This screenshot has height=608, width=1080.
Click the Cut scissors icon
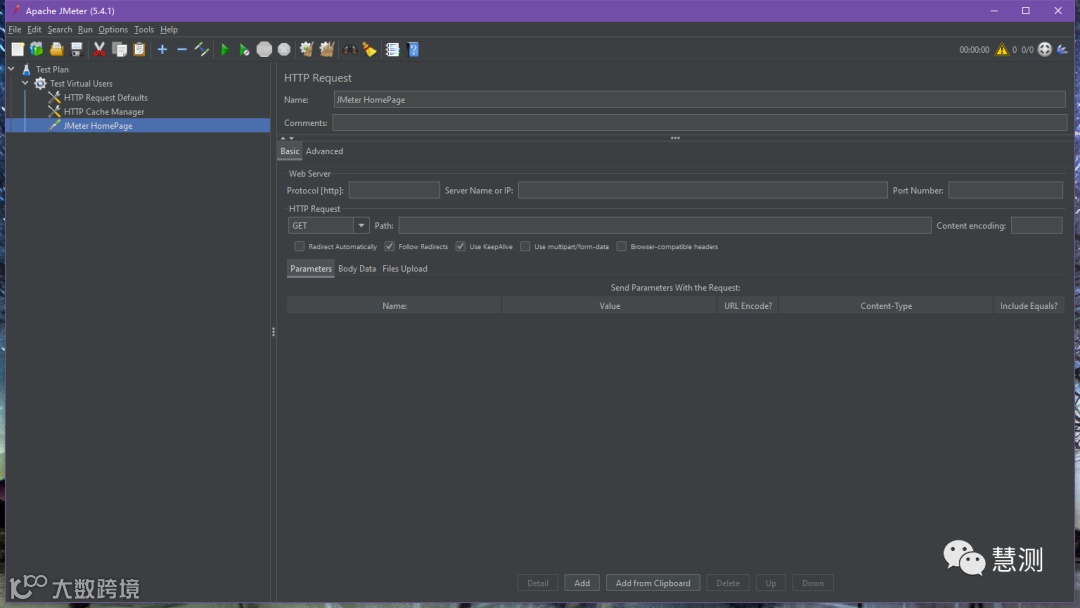point(99,50)
